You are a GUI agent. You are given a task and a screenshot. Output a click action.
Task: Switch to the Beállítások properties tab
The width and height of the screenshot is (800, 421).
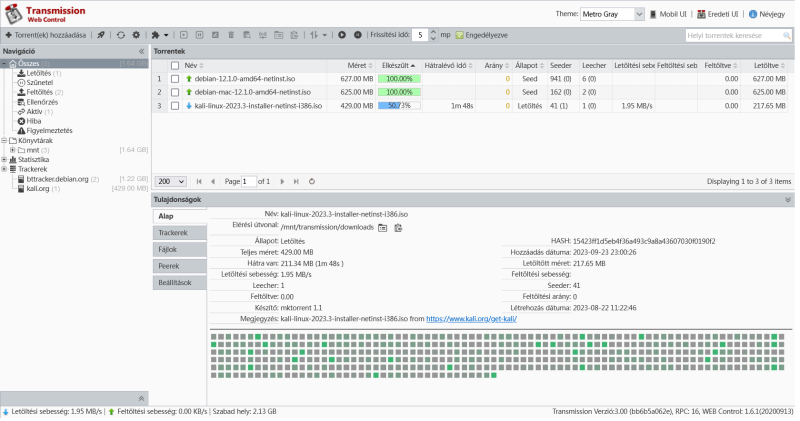(180, 284)
